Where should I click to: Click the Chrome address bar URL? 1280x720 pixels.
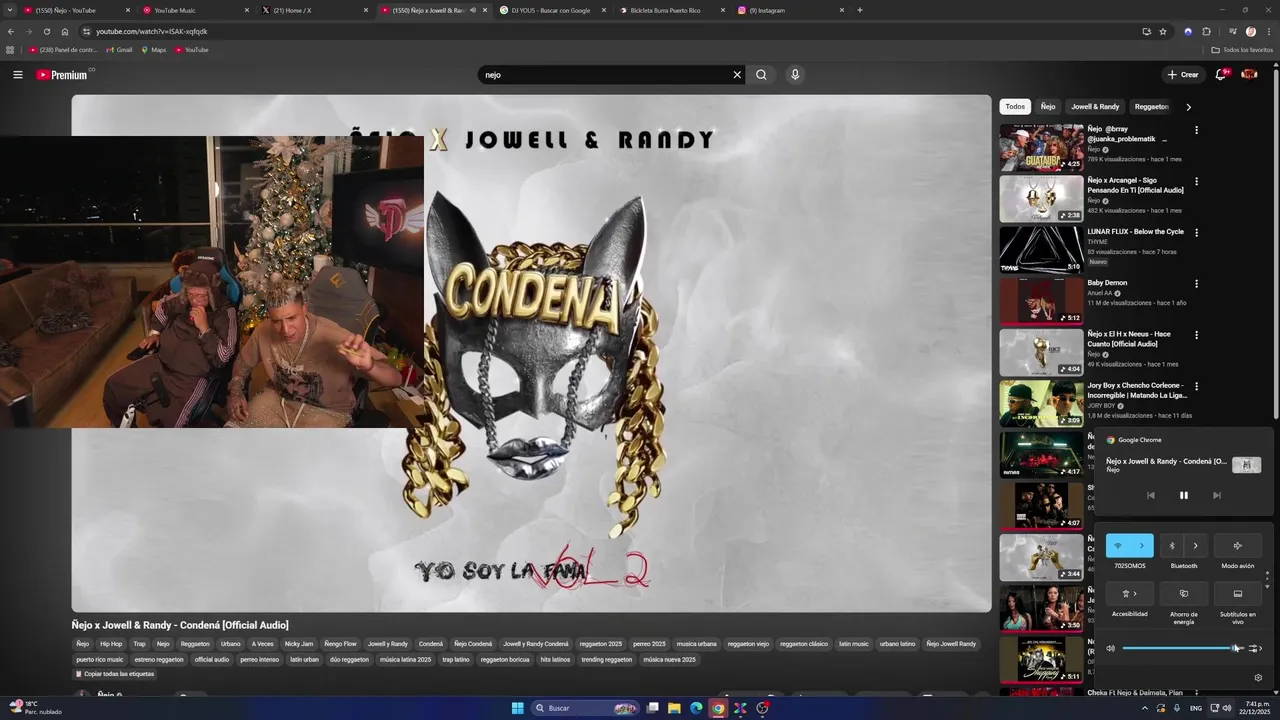[151, 31]
